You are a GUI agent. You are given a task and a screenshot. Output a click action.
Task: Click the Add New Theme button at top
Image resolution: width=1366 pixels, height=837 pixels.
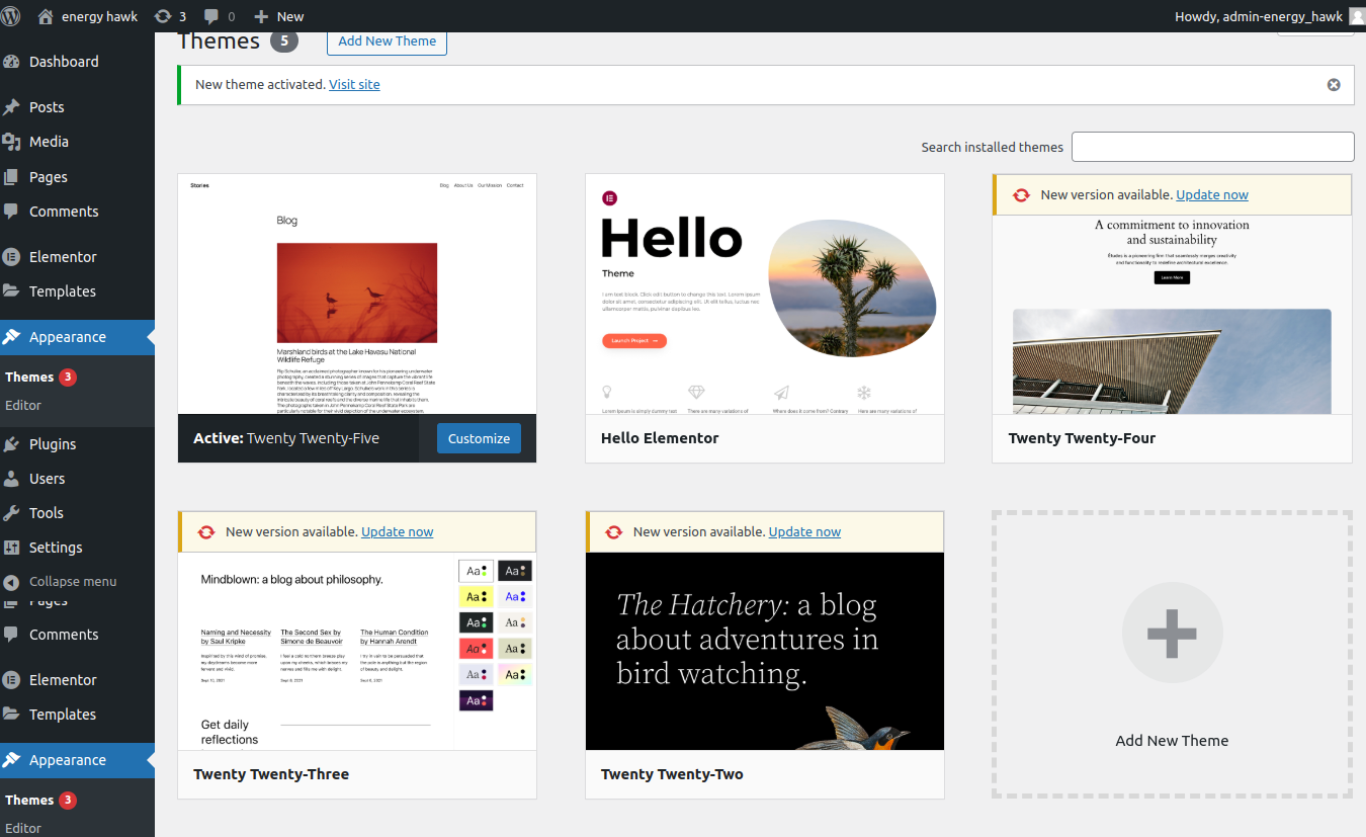coord(387,41)
